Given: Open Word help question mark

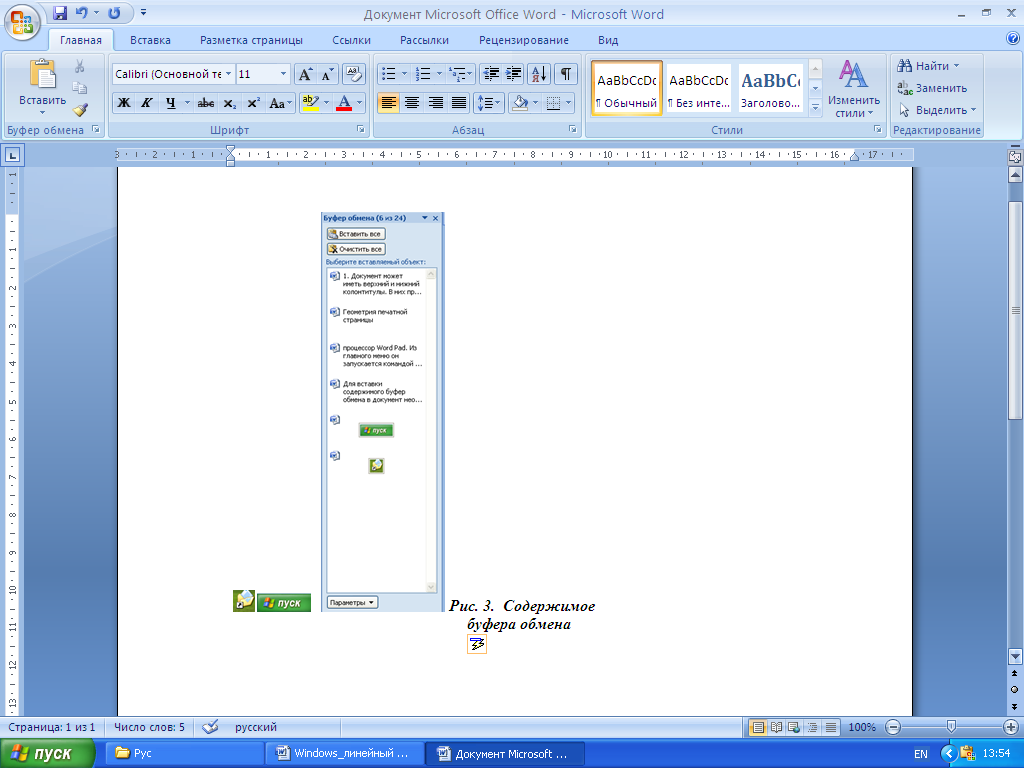Looking at the screenshot, I should coord(1013,39).
